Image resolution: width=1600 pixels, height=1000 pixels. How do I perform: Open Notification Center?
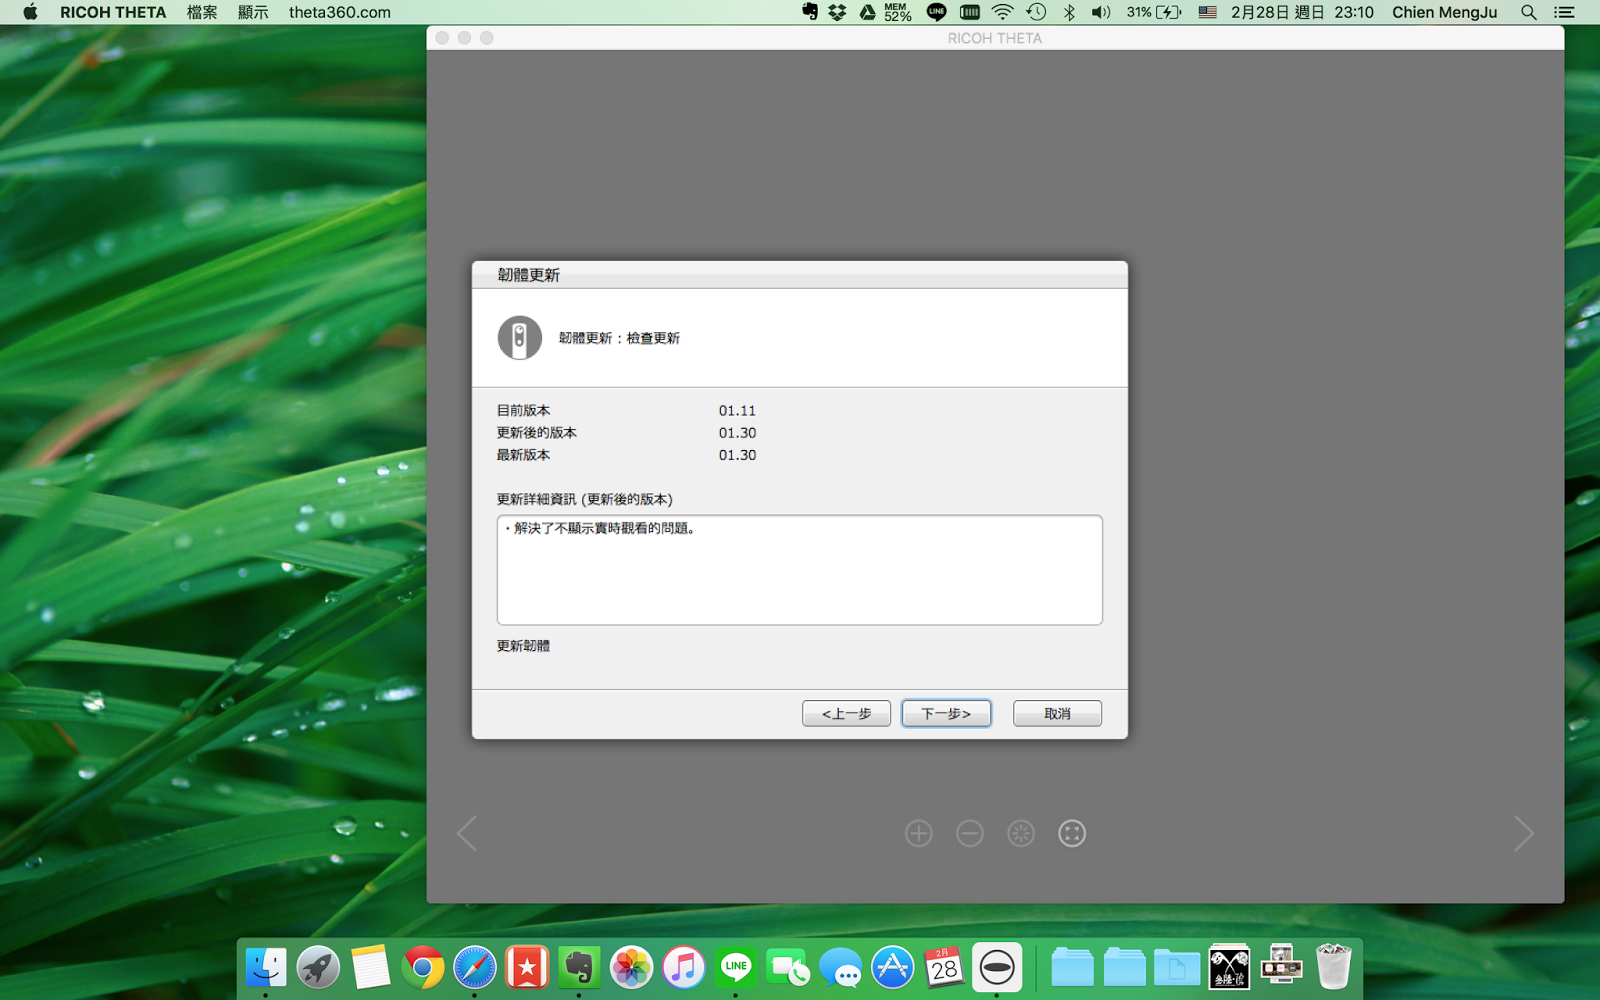point(1565,12)
